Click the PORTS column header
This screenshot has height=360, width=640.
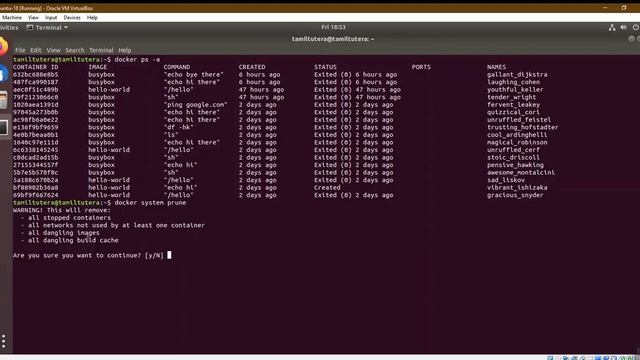pyautogui.click(x=421, y=67)
